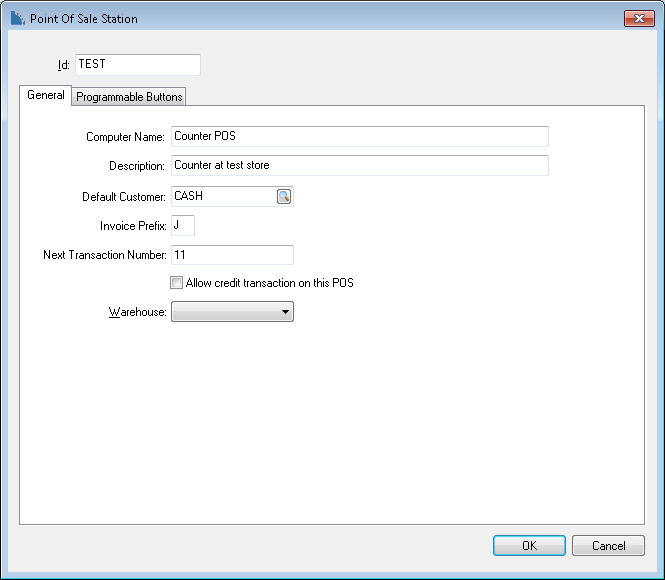Confirm settings with the OK button
The height and width of the screenshot is (580, 665).
tap(529, 545)
